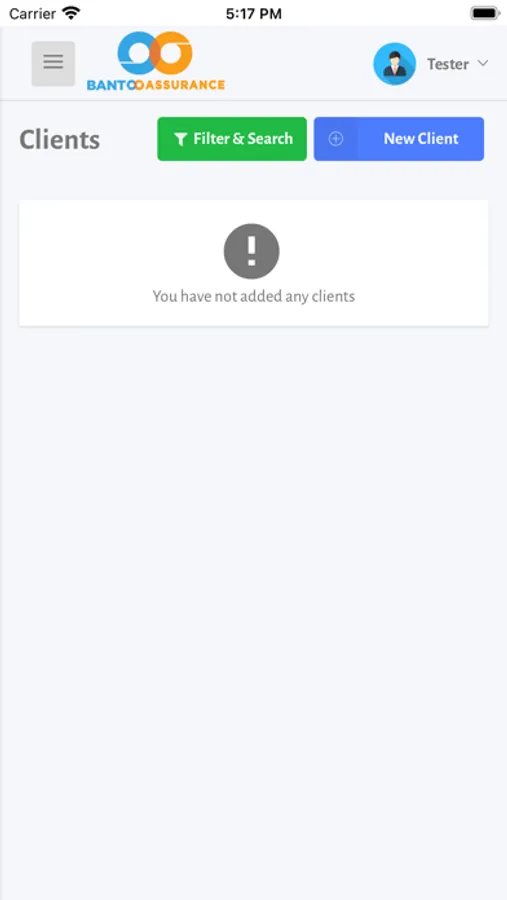This screenshot has height=900, width=507.
Task: Click the plus circle icon on New Client
Action: (x=336, y=139)
